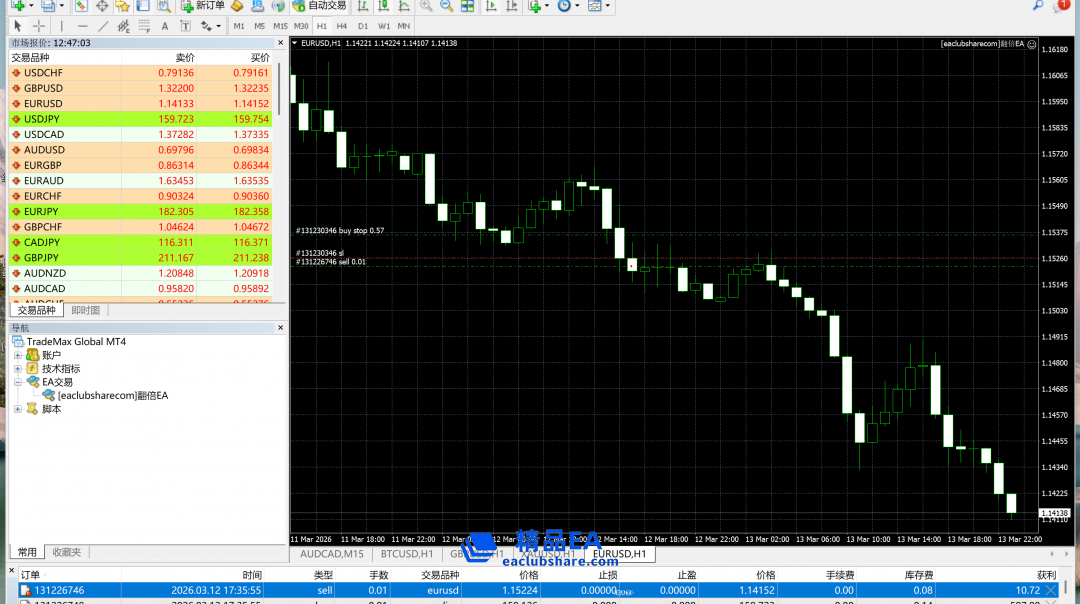Switch chart timeframe to H4
Screen dimensions: 1080x604
tap(342, 26)
